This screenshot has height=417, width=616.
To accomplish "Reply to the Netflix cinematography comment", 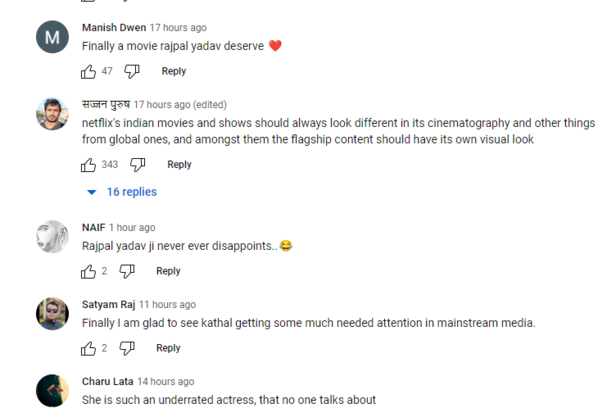I will point(179,164).
